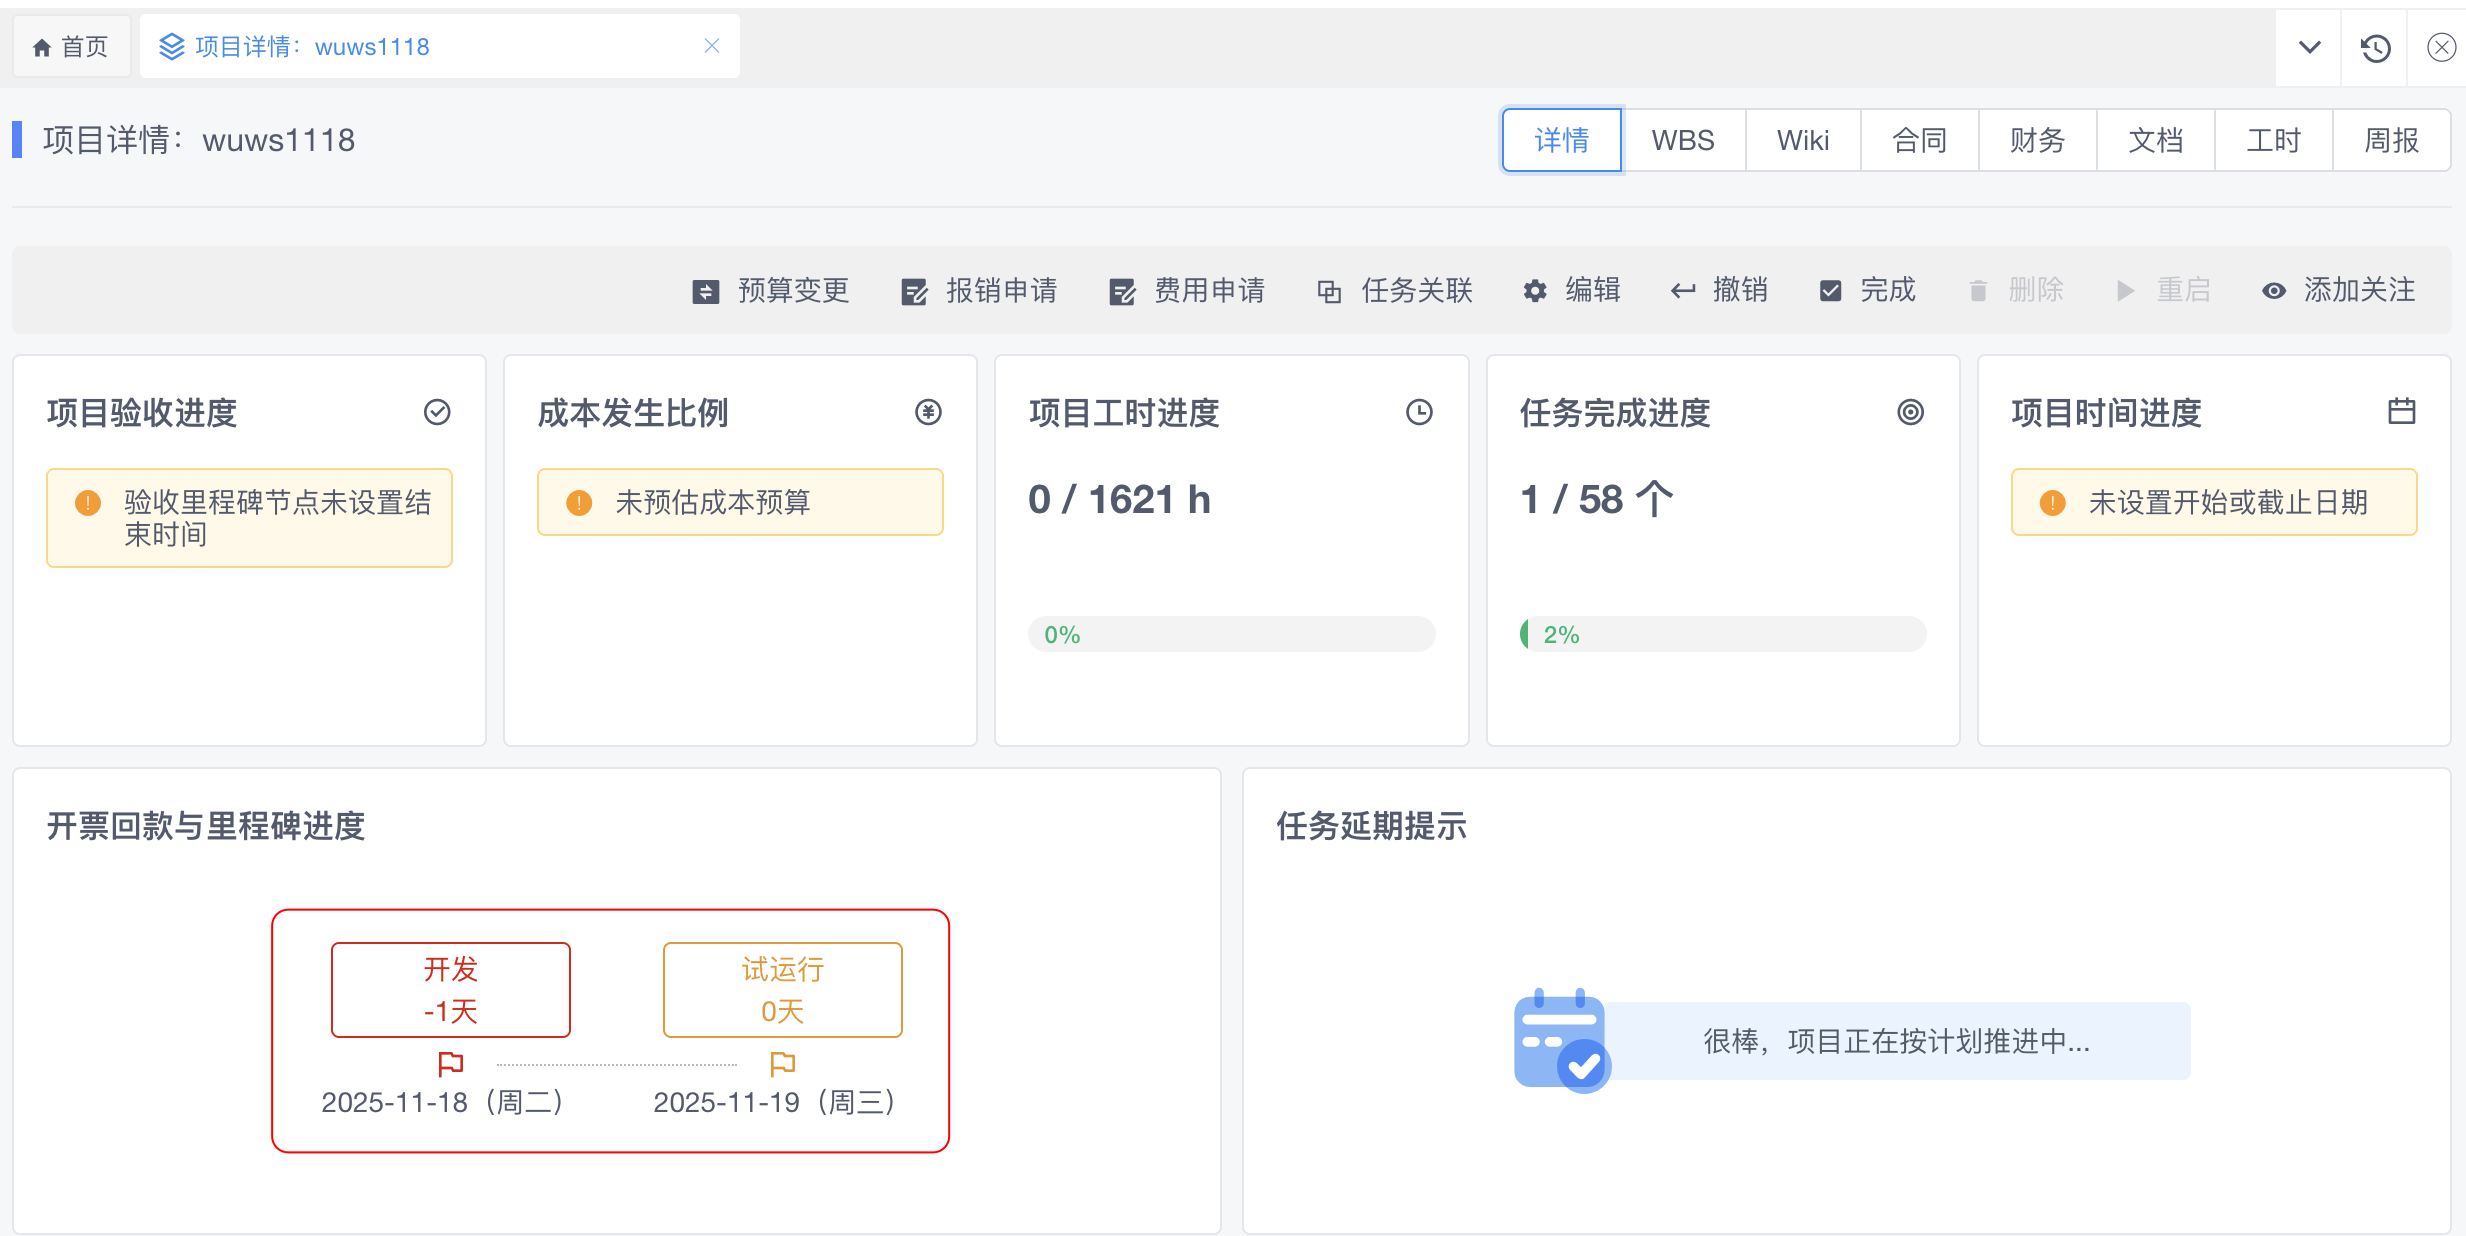The height and width of the screenshot is (1236, 2466).
Task: Open the 财务 tab
Action: pyautogui.click(x=2037, y=140)
